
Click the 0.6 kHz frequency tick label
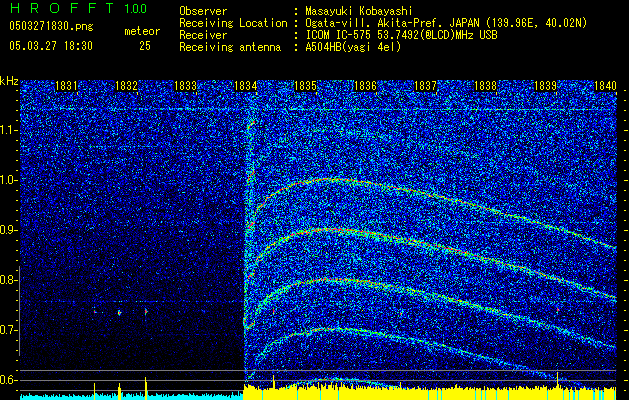8,380
